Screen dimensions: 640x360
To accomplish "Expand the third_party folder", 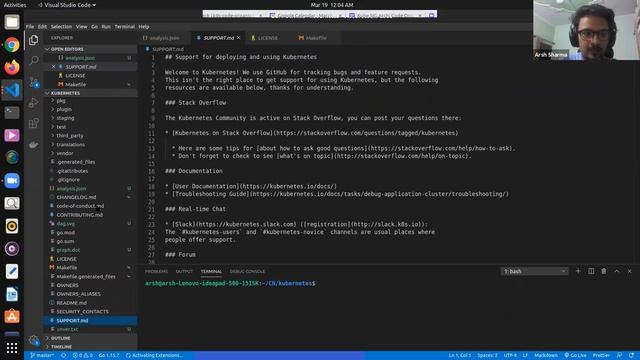I will (x=70, y=136).
